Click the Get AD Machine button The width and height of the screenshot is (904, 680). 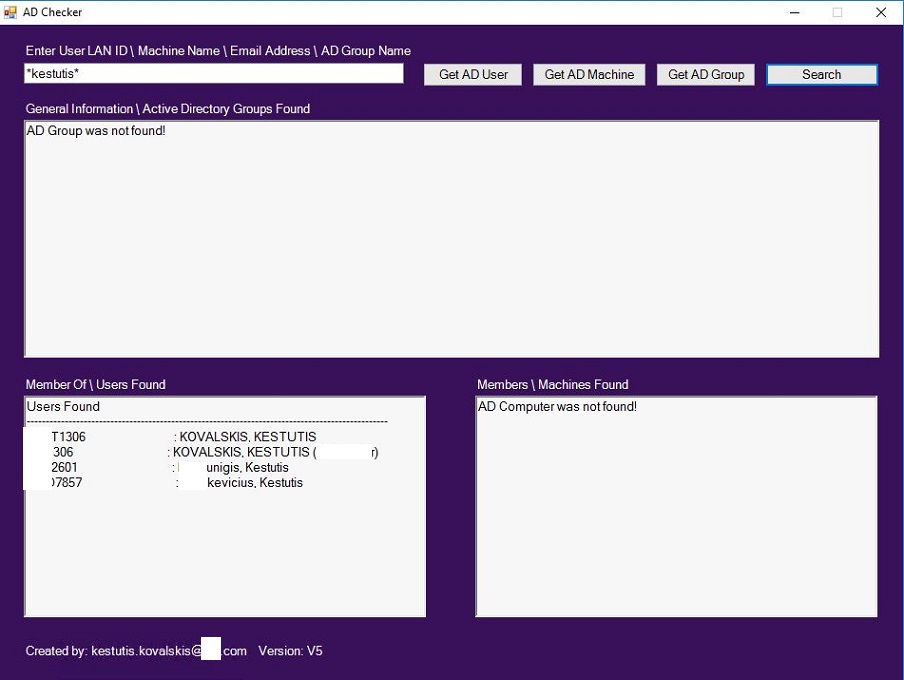point(589,74)
